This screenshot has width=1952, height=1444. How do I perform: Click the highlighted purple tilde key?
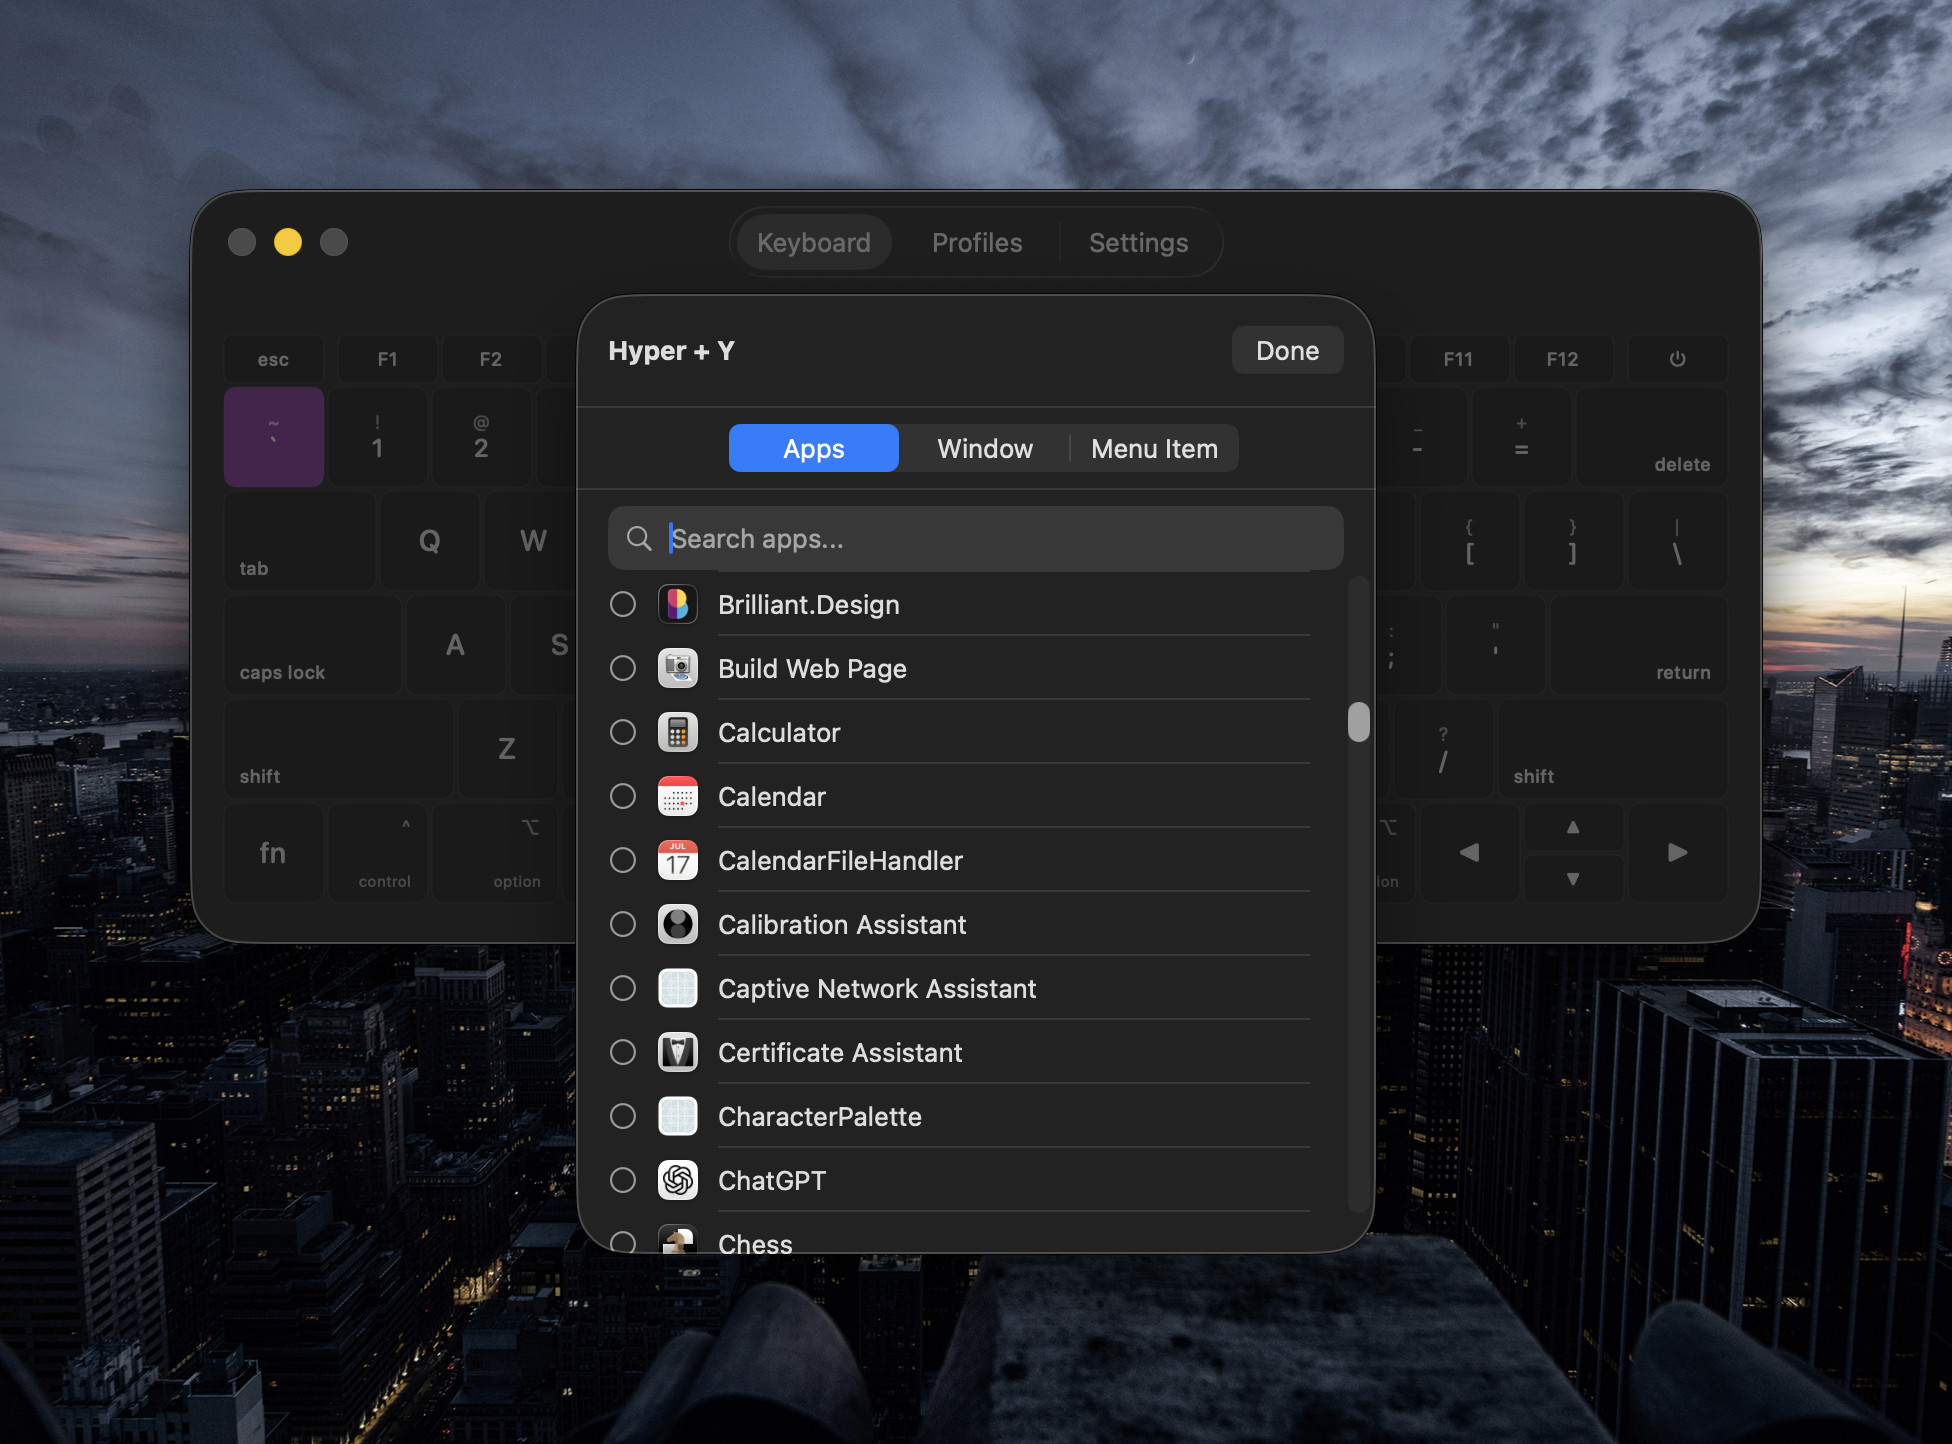pos(274,437)
